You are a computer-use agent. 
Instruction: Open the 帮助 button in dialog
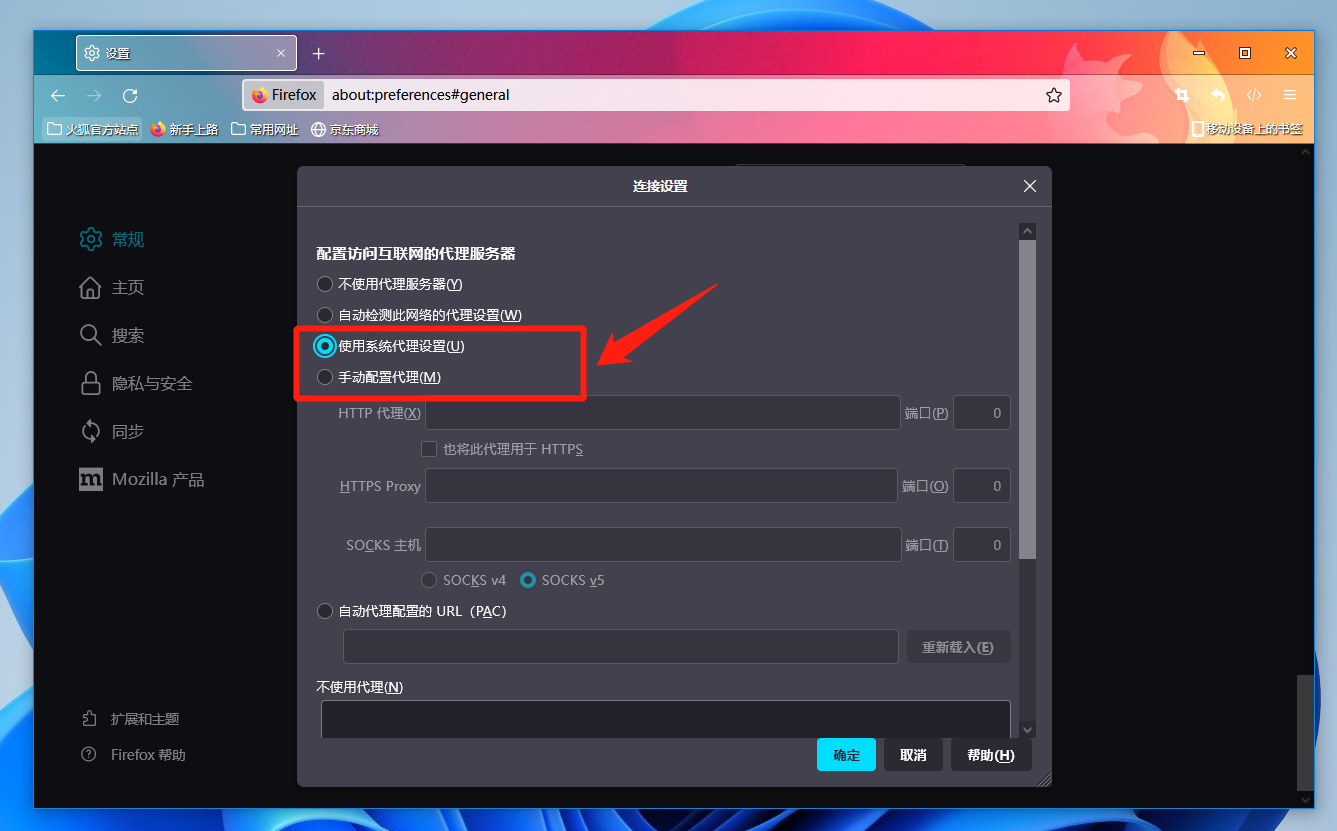(991, 755)
